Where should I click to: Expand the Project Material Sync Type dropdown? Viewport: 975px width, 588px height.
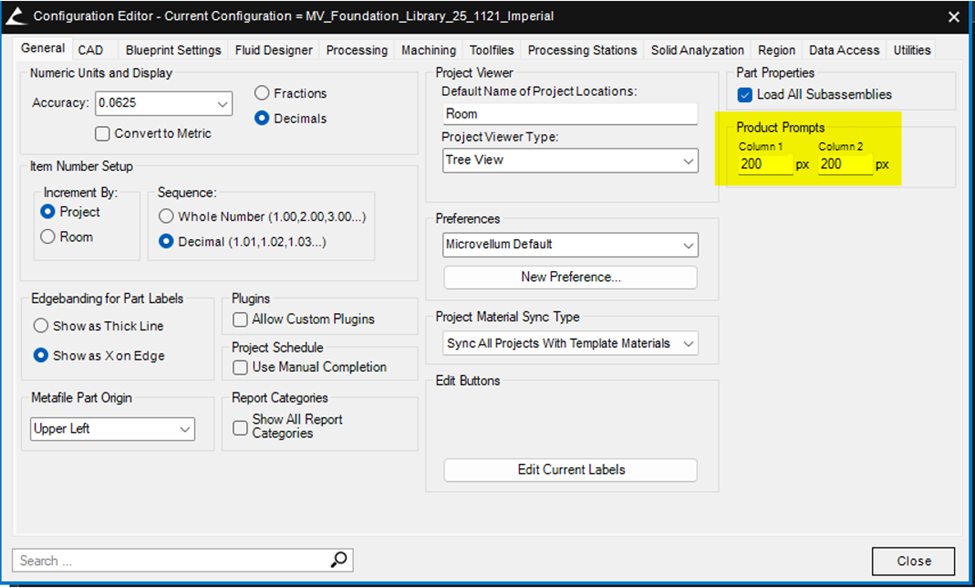click(688, 343)
